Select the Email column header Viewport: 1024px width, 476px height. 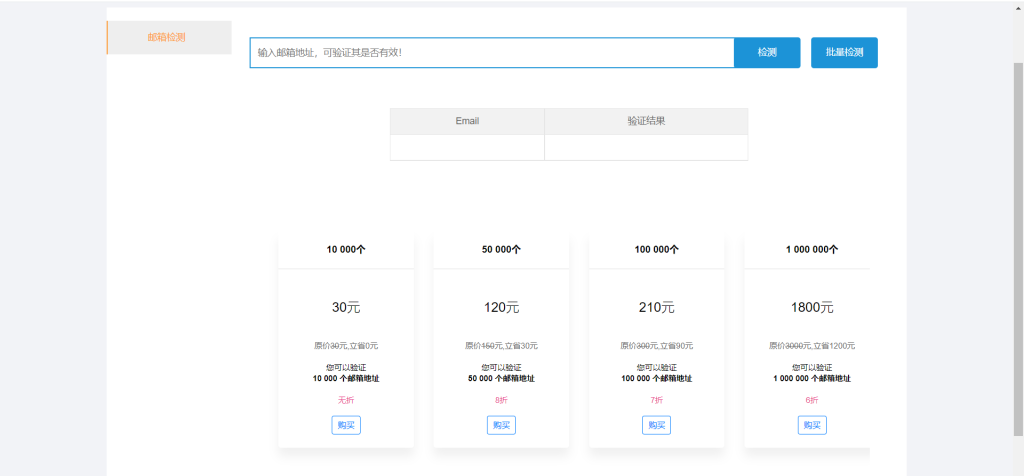467,121
